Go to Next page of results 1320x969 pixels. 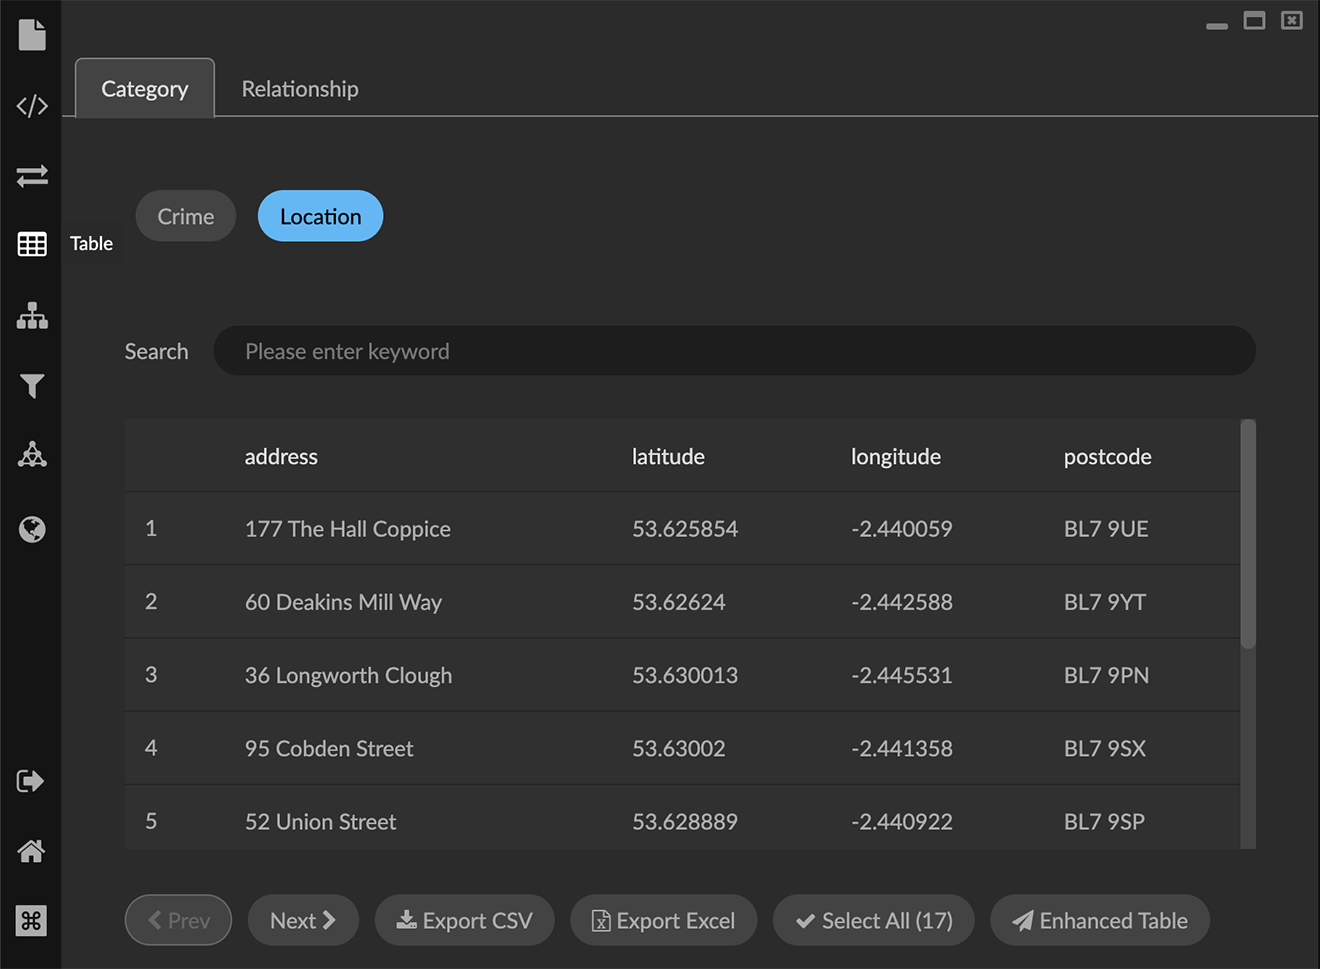pos(302,921)
